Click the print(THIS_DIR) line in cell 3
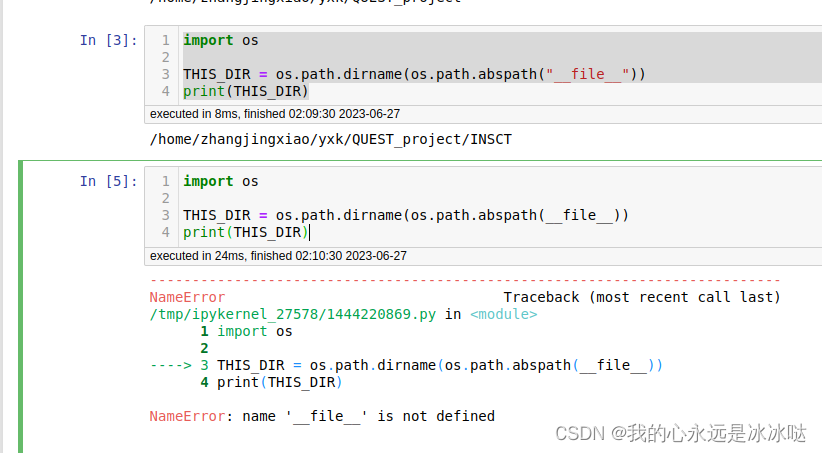This screenshot has width=822, height=453. (245, 91)
